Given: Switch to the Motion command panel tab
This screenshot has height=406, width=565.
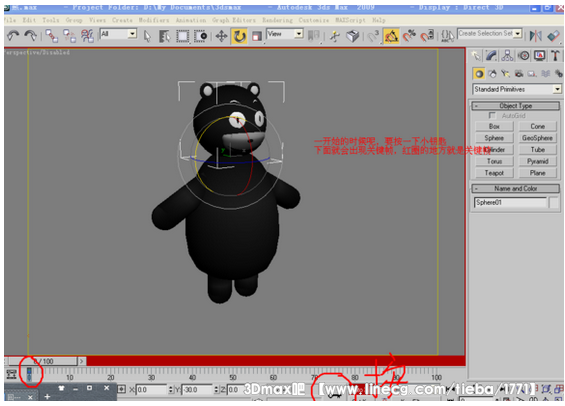Looking at the screenshot, I should (524, 55).
